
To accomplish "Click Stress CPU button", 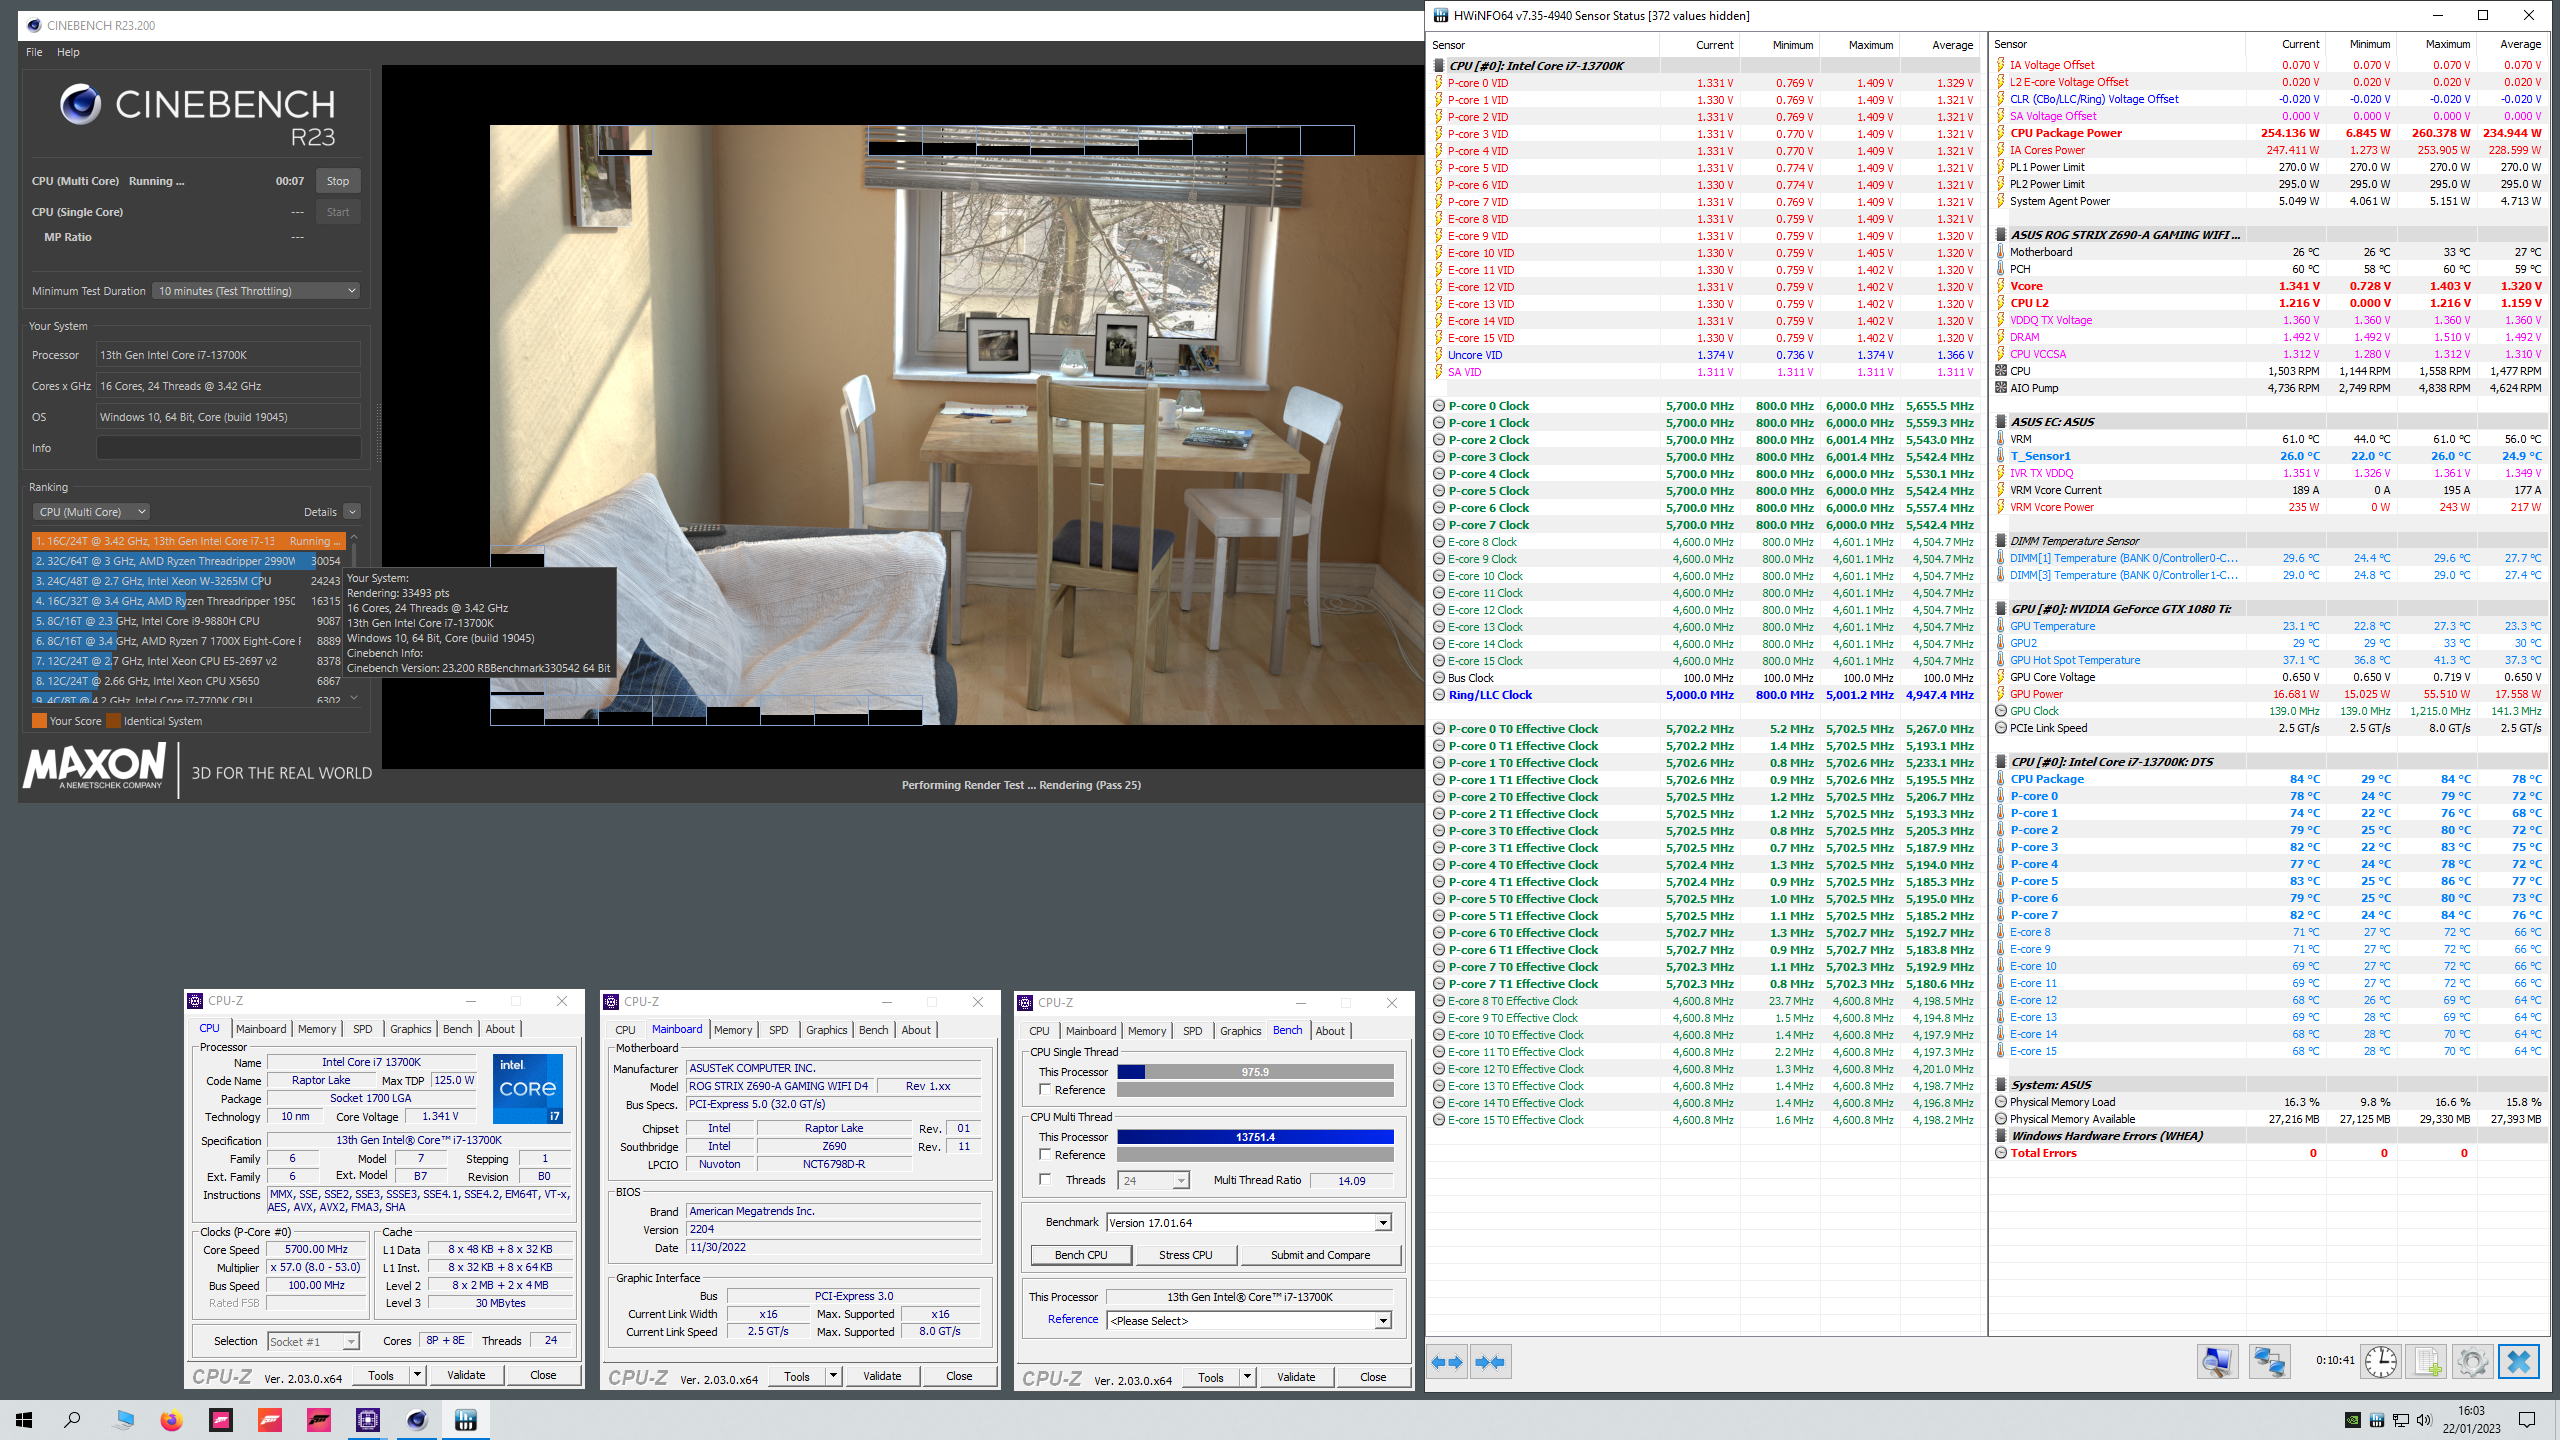I will pos(1185,1255).
